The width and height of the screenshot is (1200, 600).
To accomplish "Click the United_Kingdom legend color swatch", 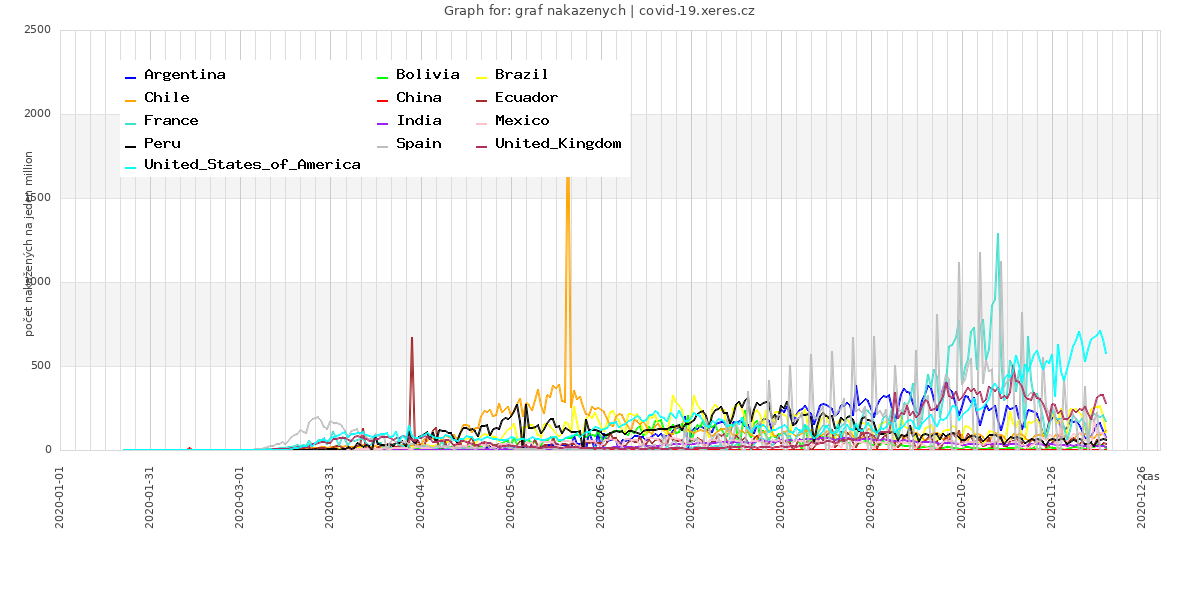I will click(x=481, y=146).
